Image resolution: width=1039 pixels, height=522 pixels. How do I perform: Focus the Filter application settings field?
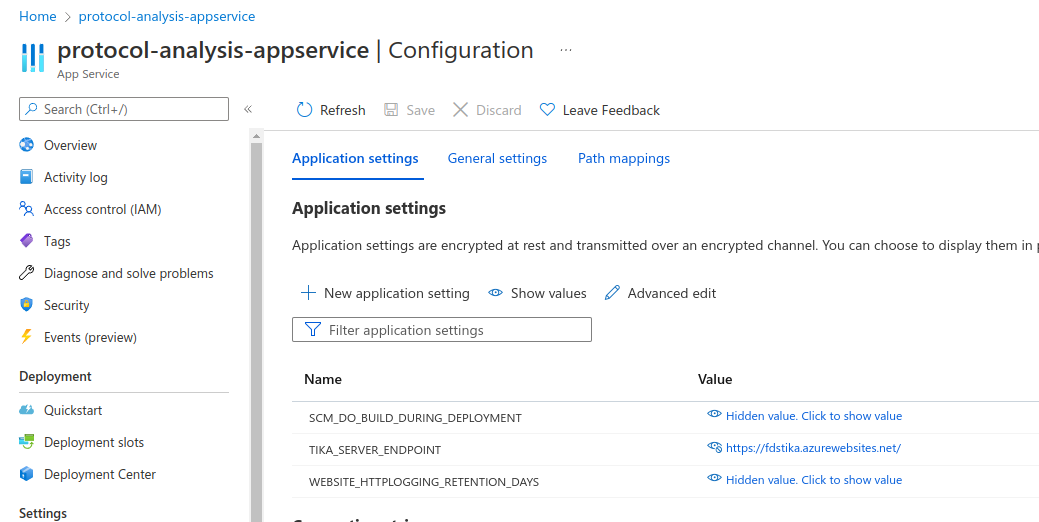coord(442,330)
